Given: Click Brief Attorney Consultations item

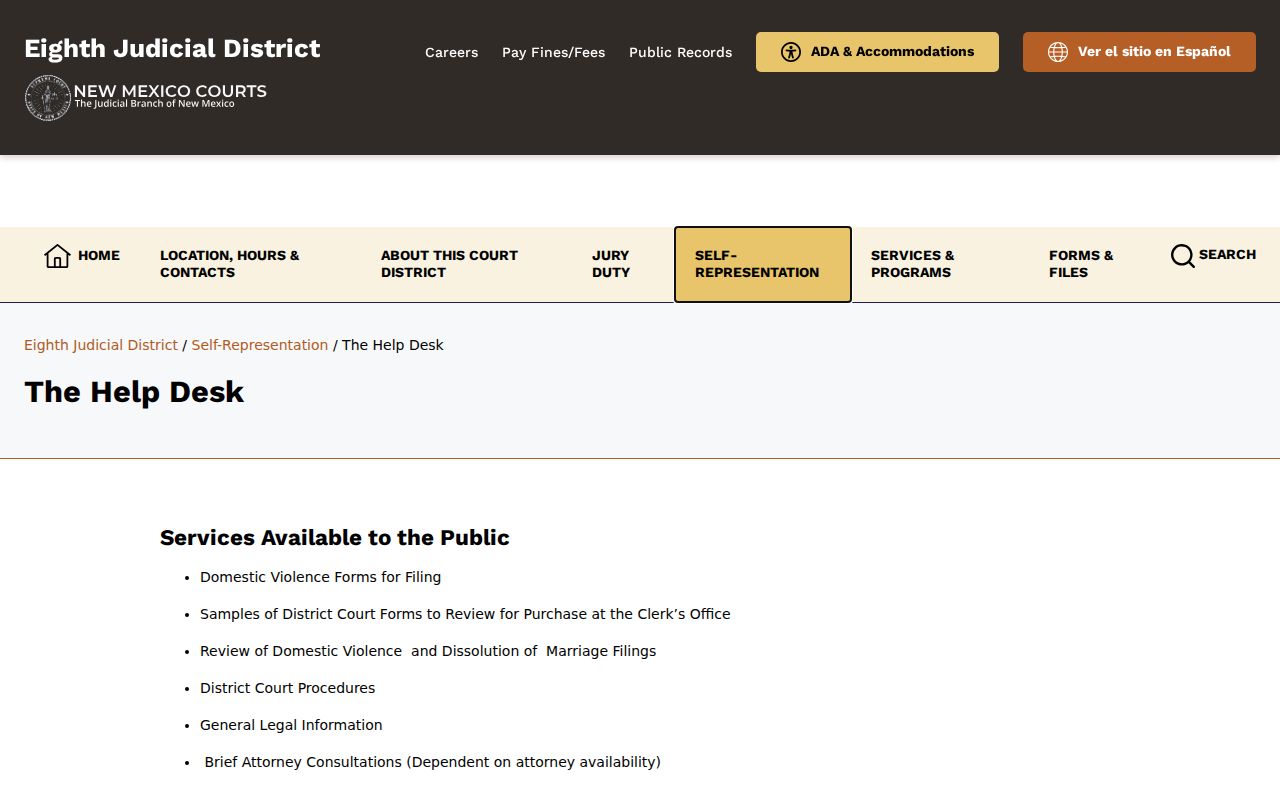Looking at the screenshot, I should (x=432, y=762).
